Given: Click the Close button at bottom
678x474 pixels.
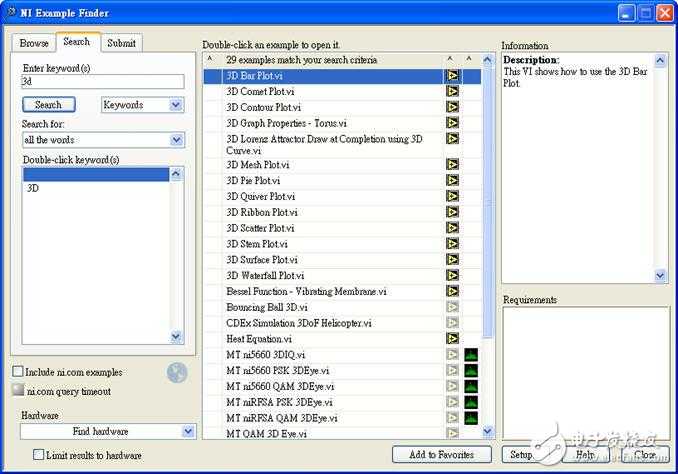Looking at the screenshot, I should (645, 455).
